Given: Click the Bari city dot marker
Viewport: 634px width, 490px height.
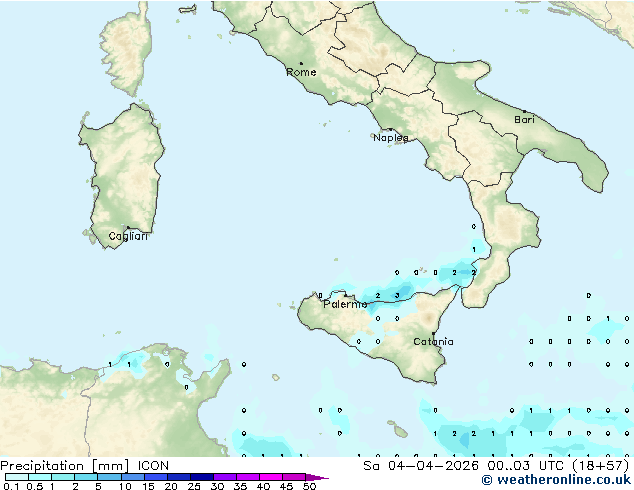Looking at the screenshot, I should point(524,111).
